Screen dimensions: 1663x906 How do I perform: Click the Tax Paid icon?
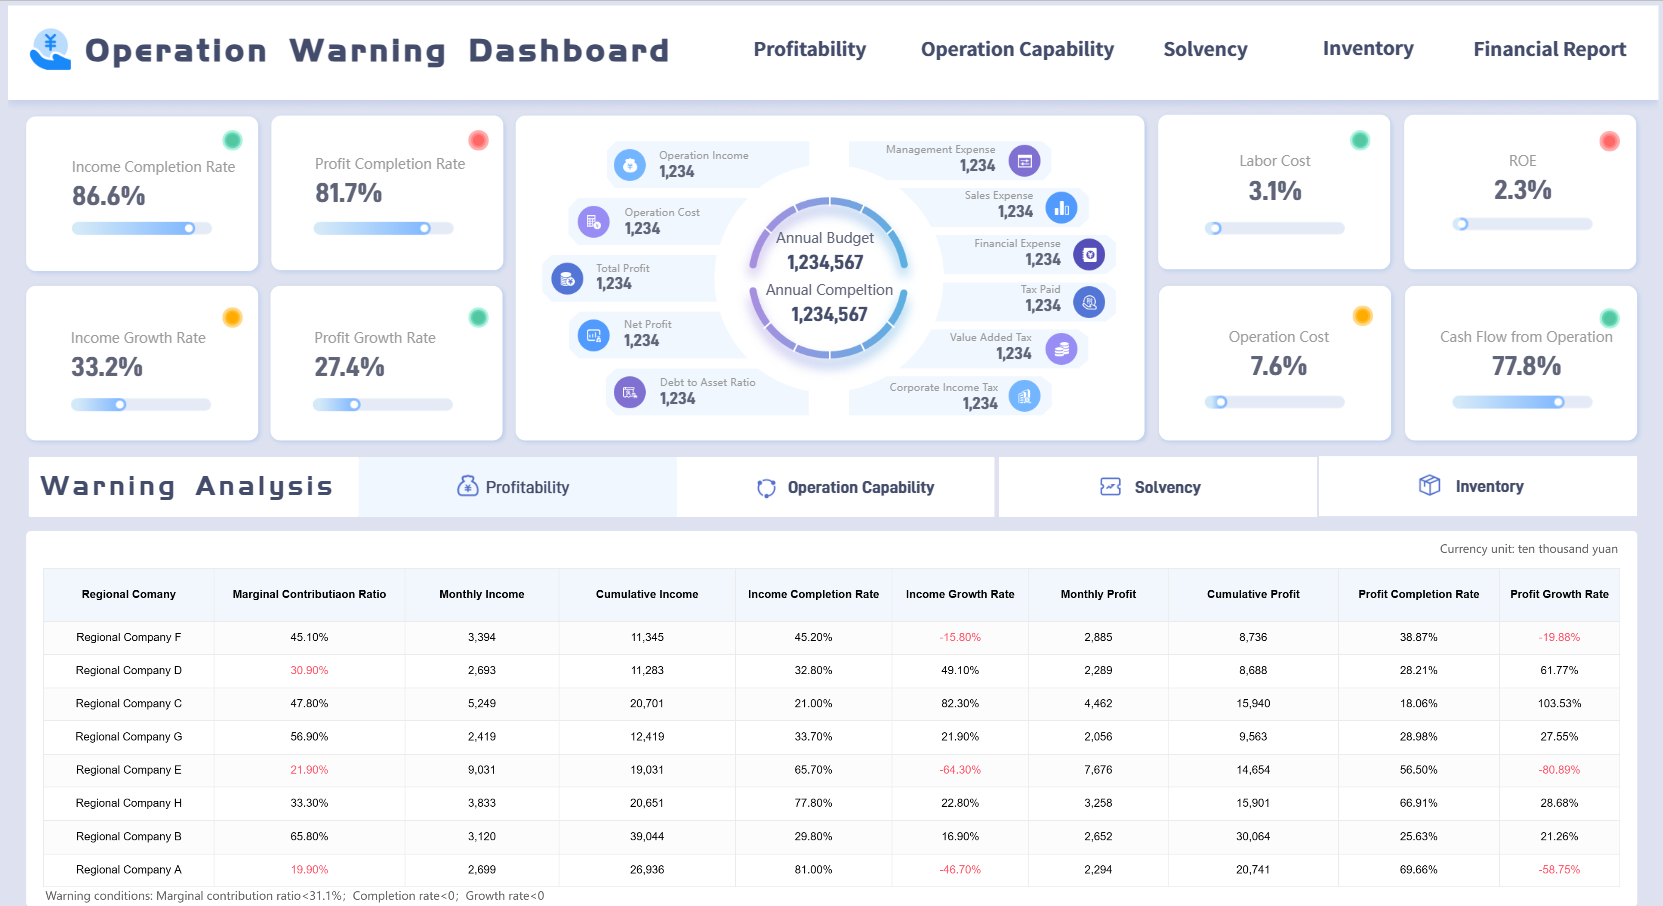pos(1087,302)
